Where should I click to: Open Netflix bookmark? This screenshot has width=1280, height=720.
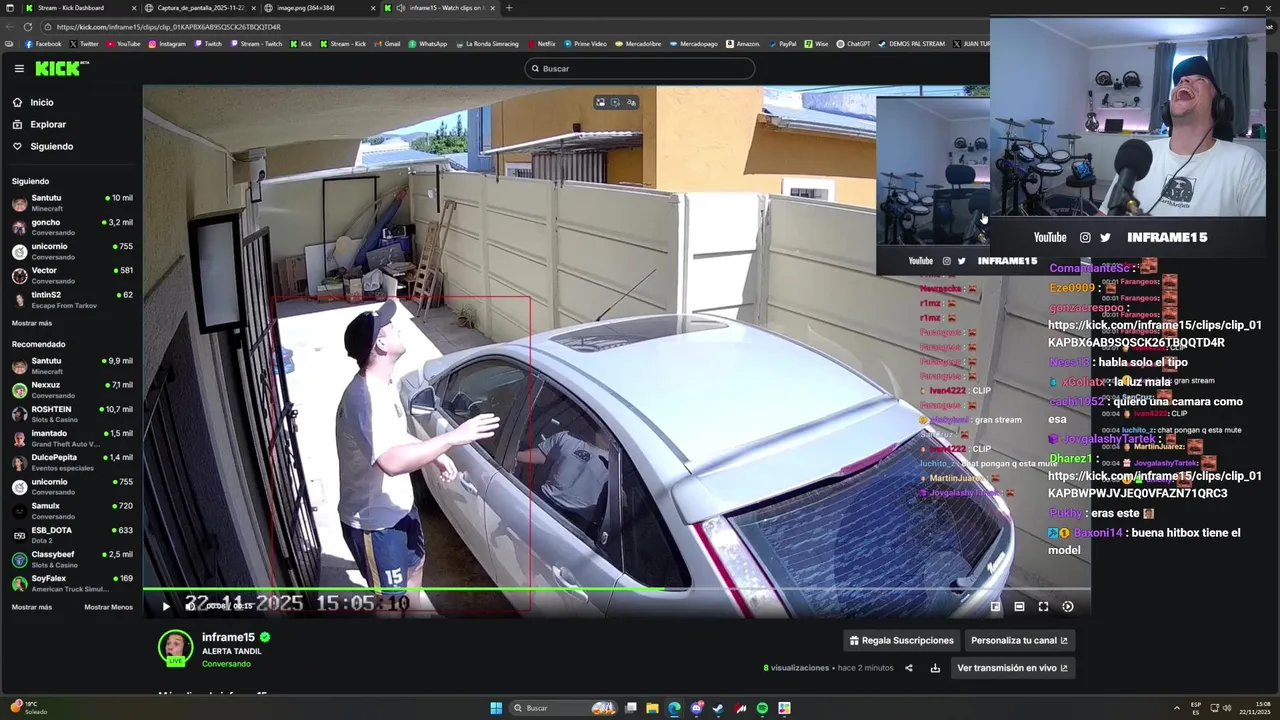[541, 44]
